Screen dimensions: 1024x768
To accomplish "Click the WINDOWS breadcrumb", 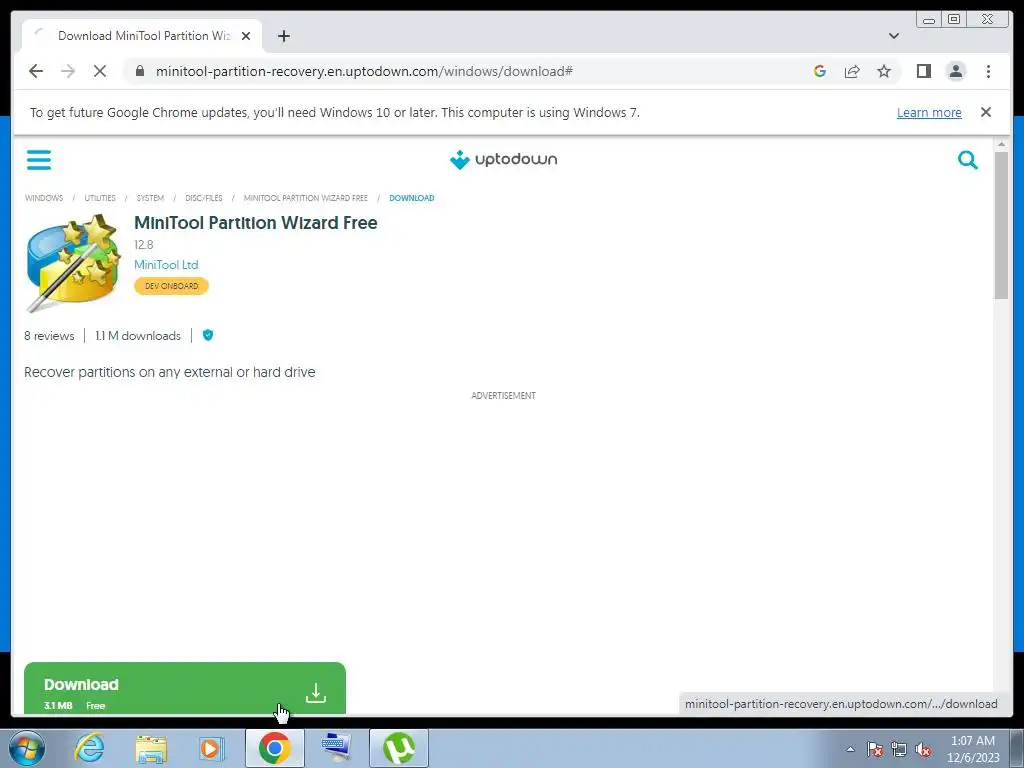I will tap(44, 198).
